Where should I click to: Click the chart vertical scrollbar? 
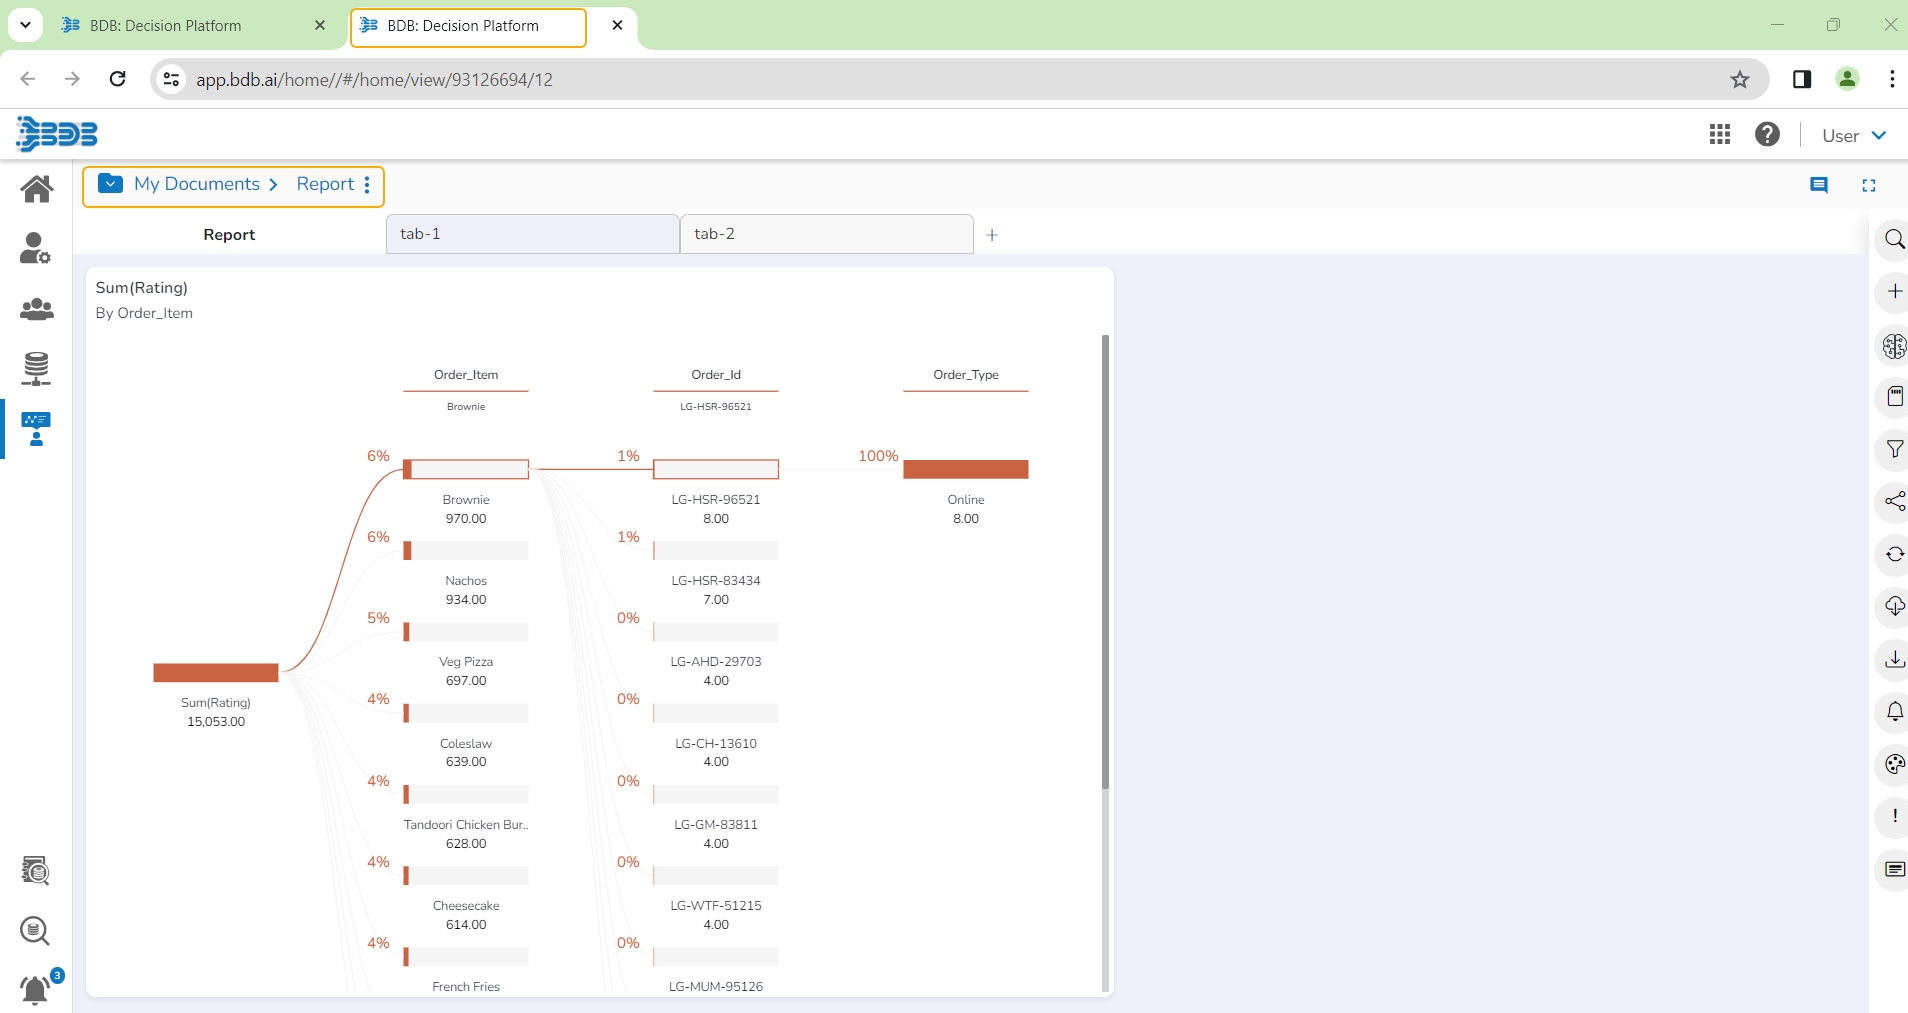click(1105, 562)
